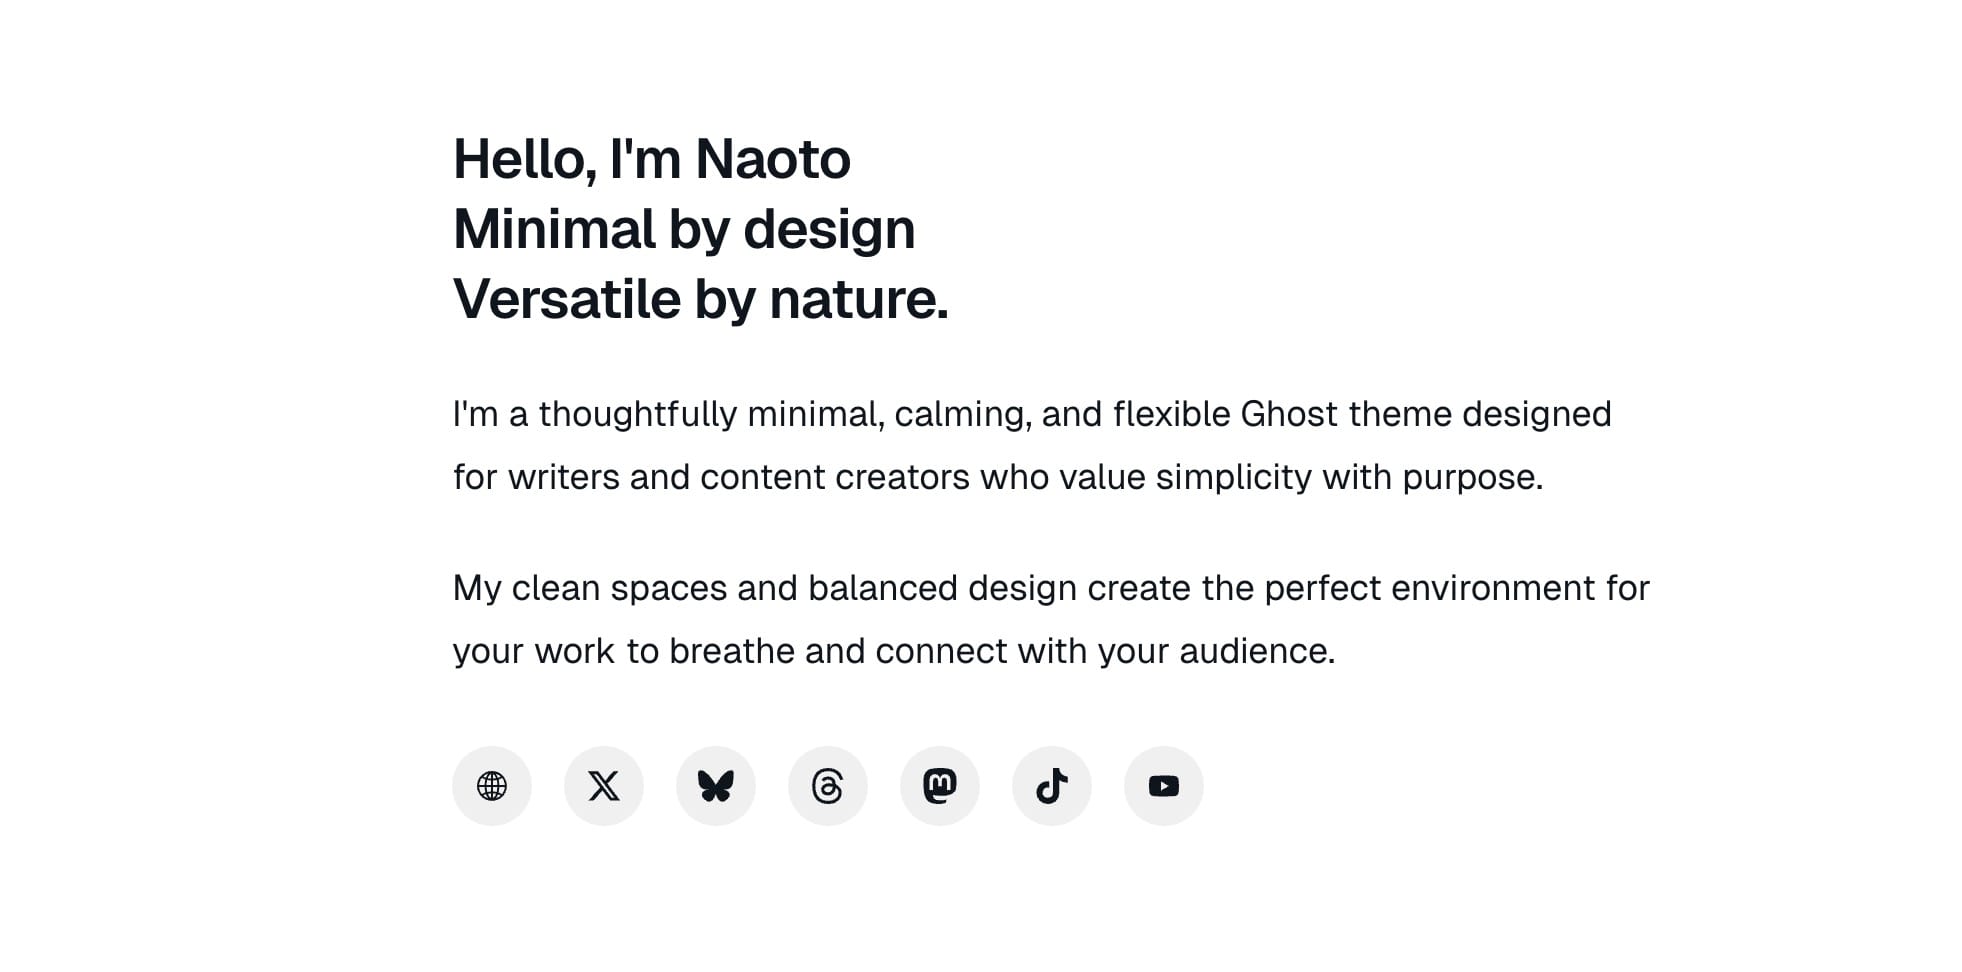Open the TikTok social icon
1962x972 pixels.
point(1052,786)
